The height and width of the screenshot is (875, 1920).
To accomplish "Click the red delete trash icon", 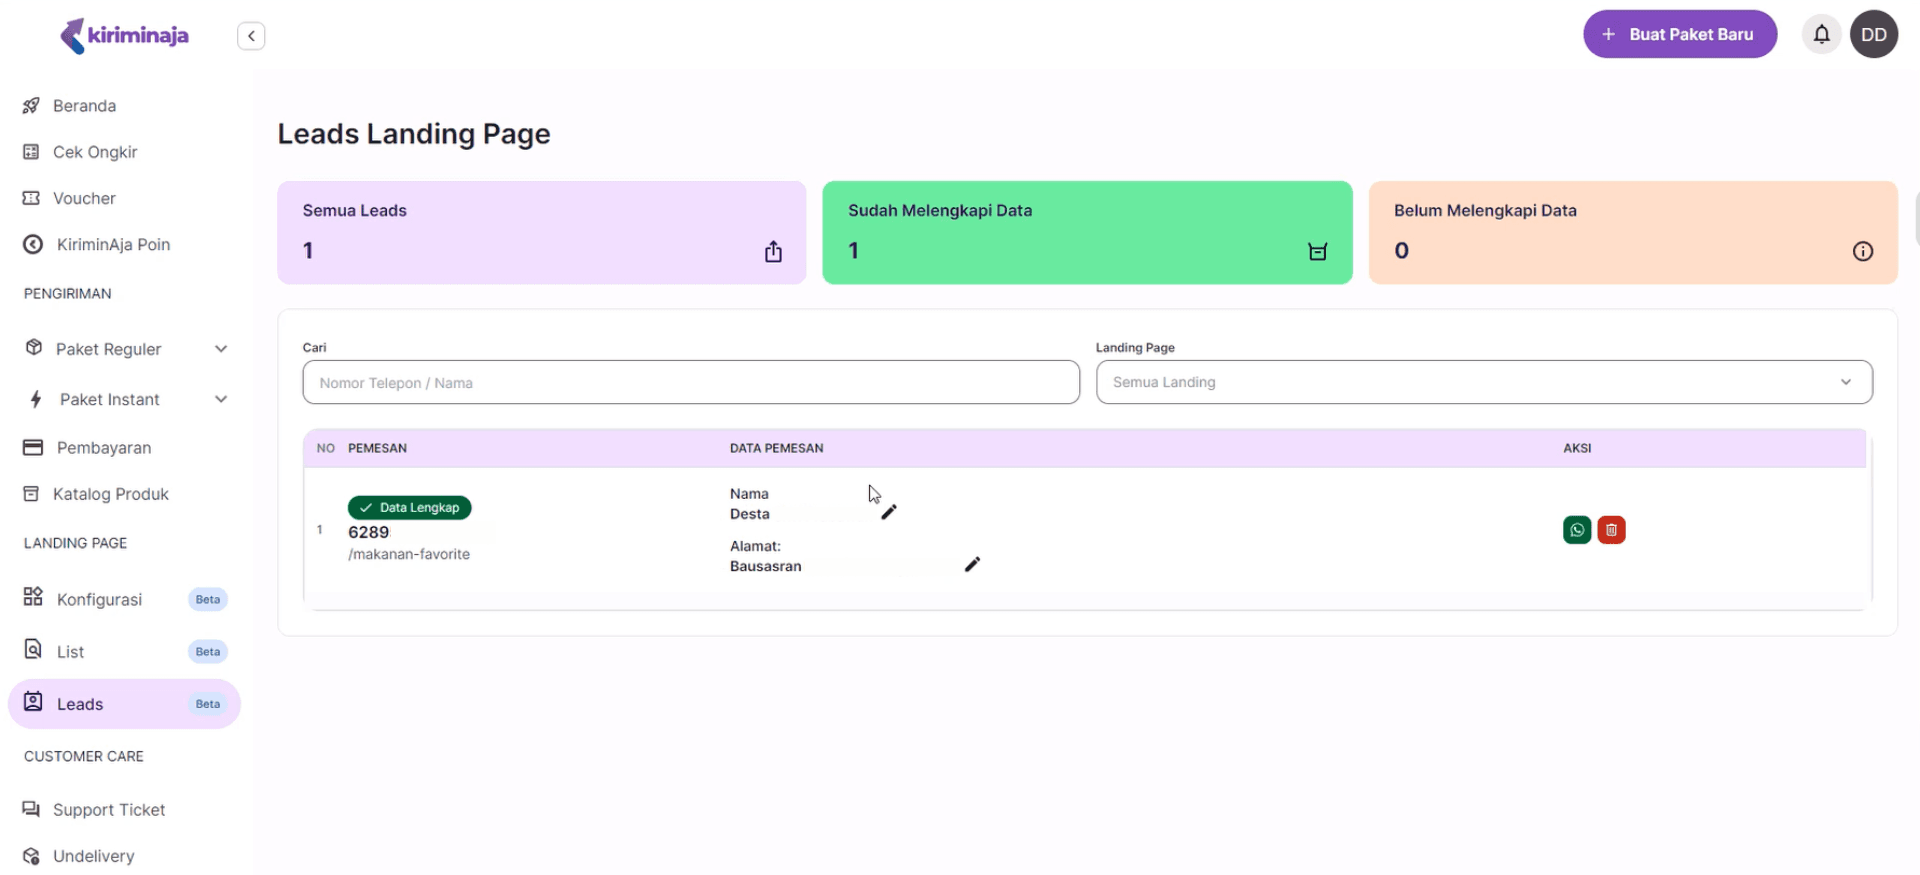I will [1611, 530].
